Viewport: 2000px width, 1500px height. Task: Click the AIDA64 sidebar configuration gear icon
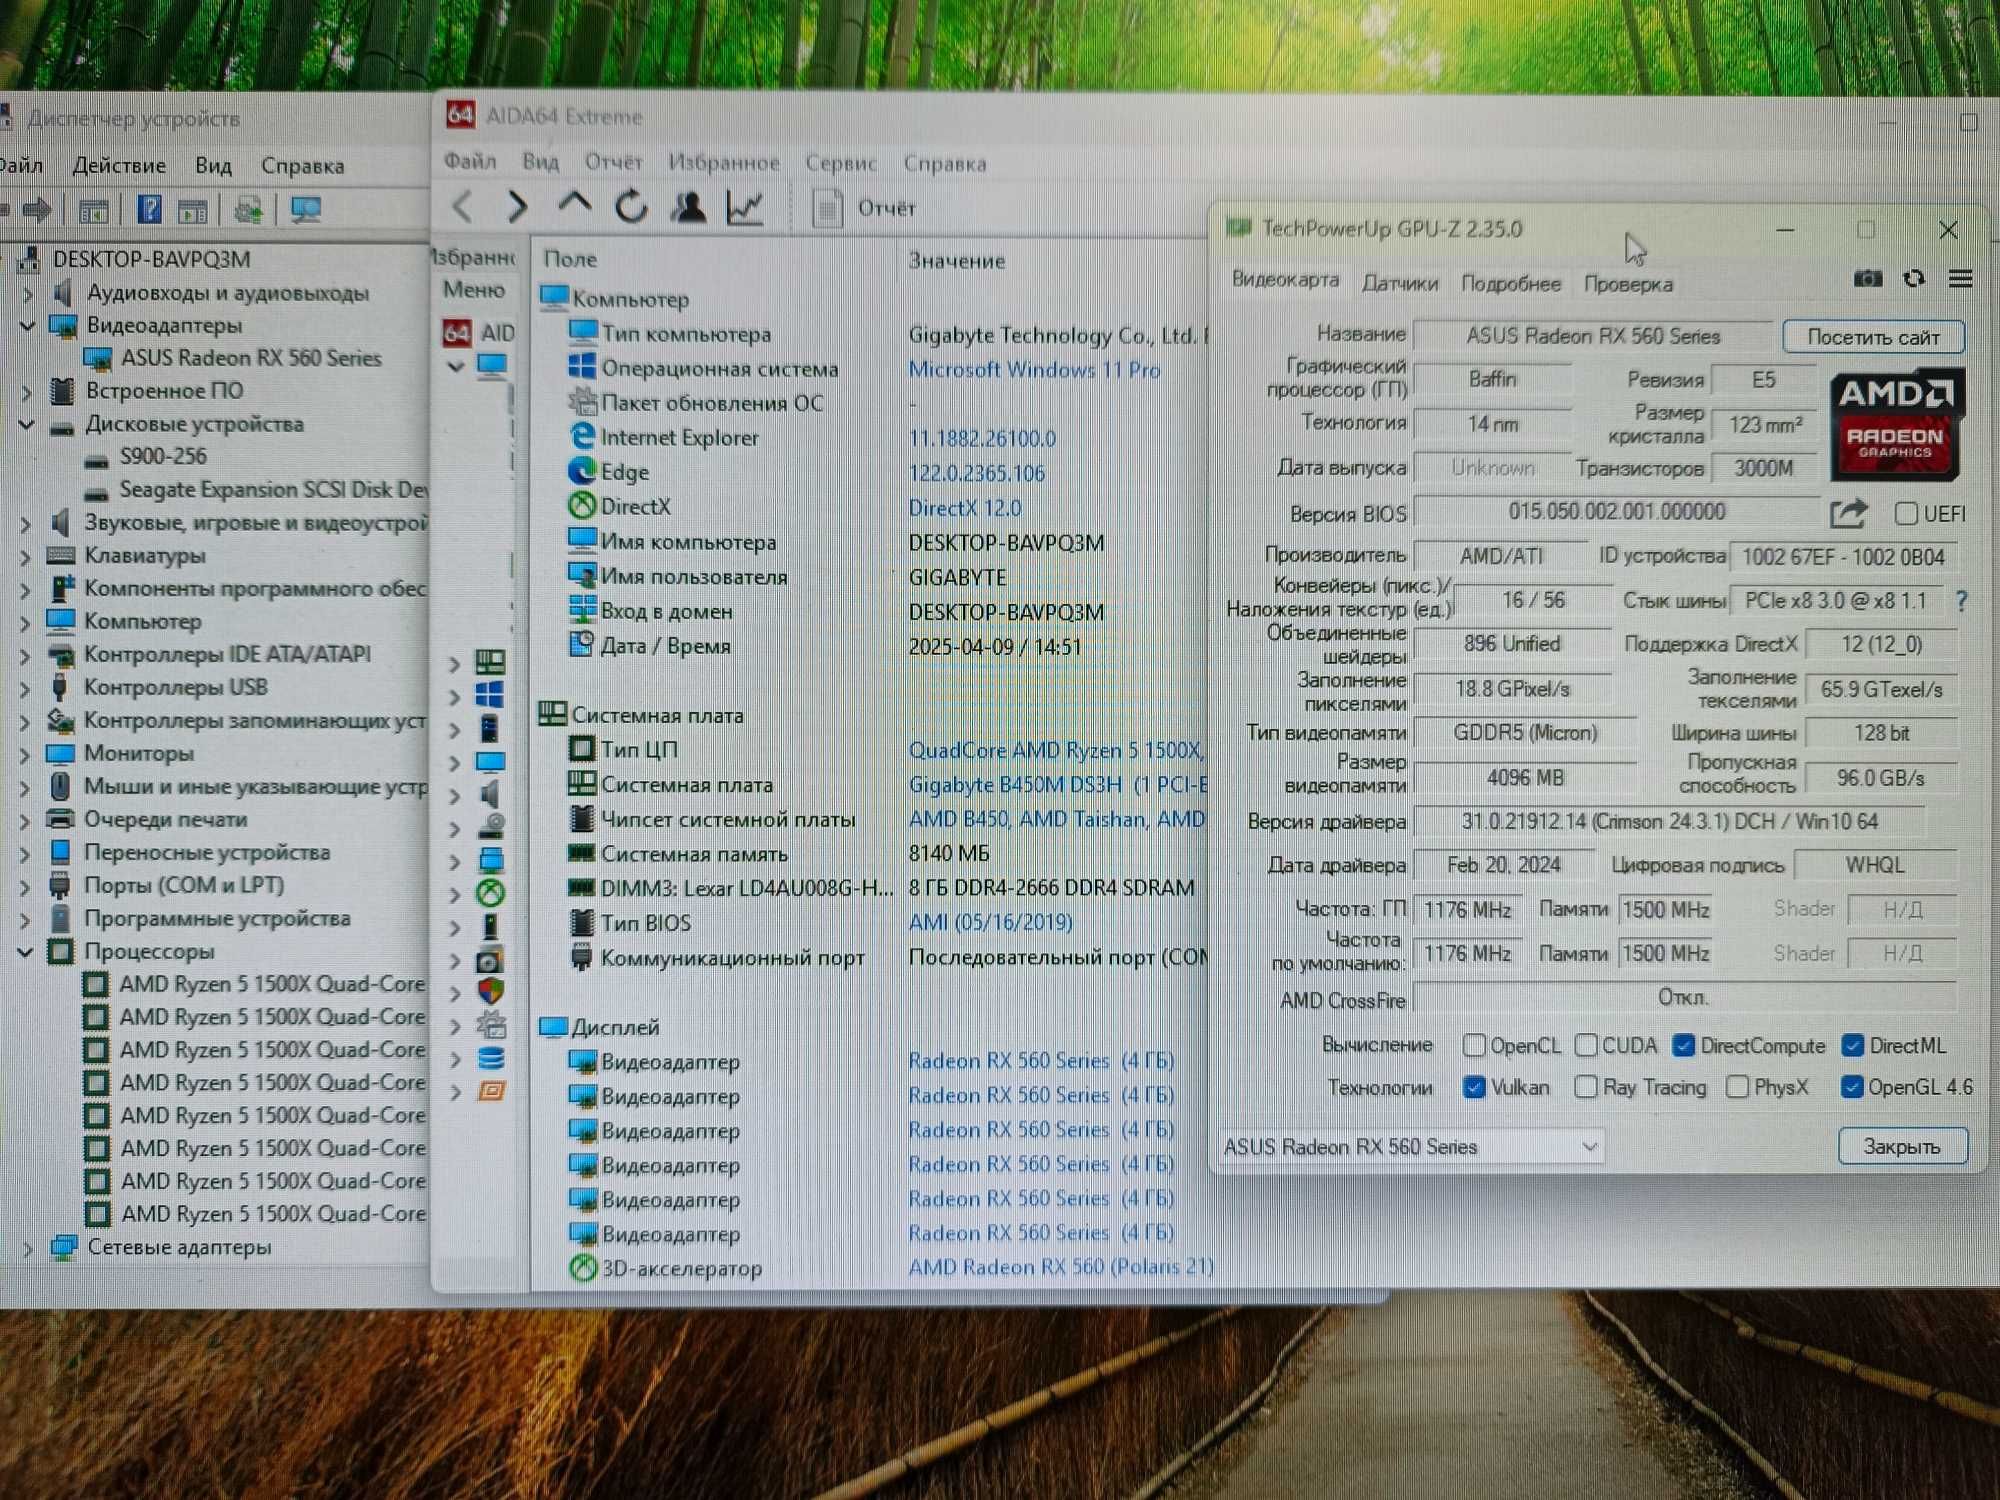[x=491, y=1025]
